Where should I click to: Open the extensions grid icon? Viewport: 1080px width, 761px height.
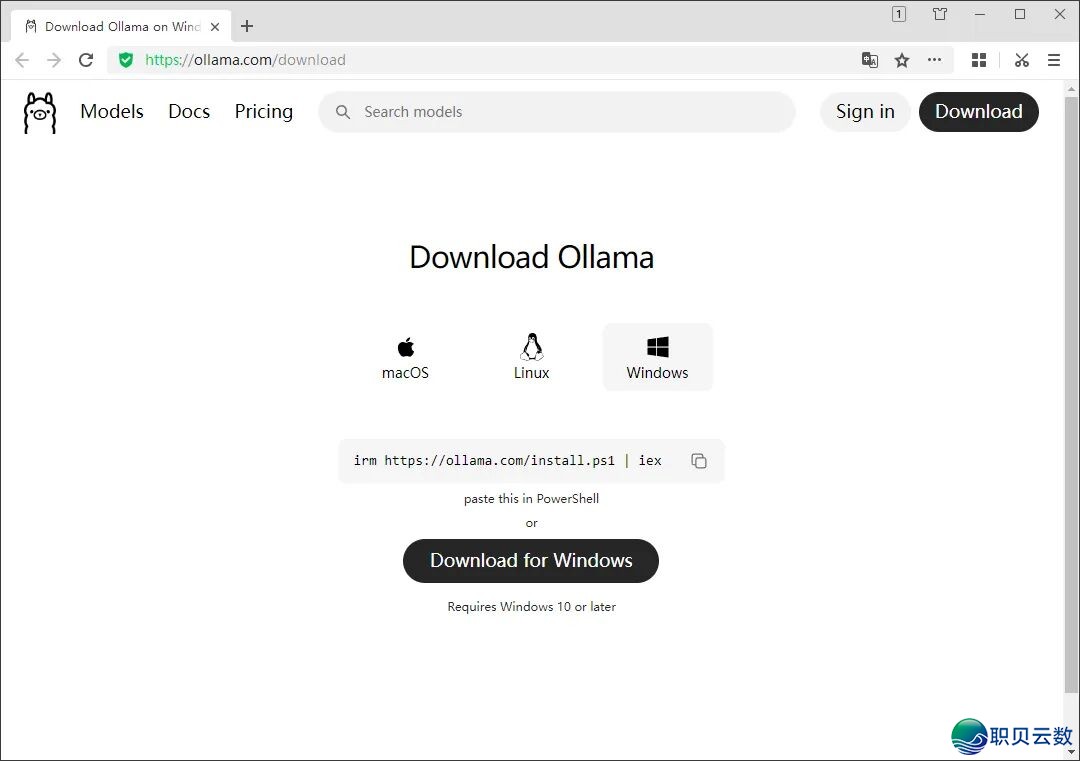click(979, 60)
